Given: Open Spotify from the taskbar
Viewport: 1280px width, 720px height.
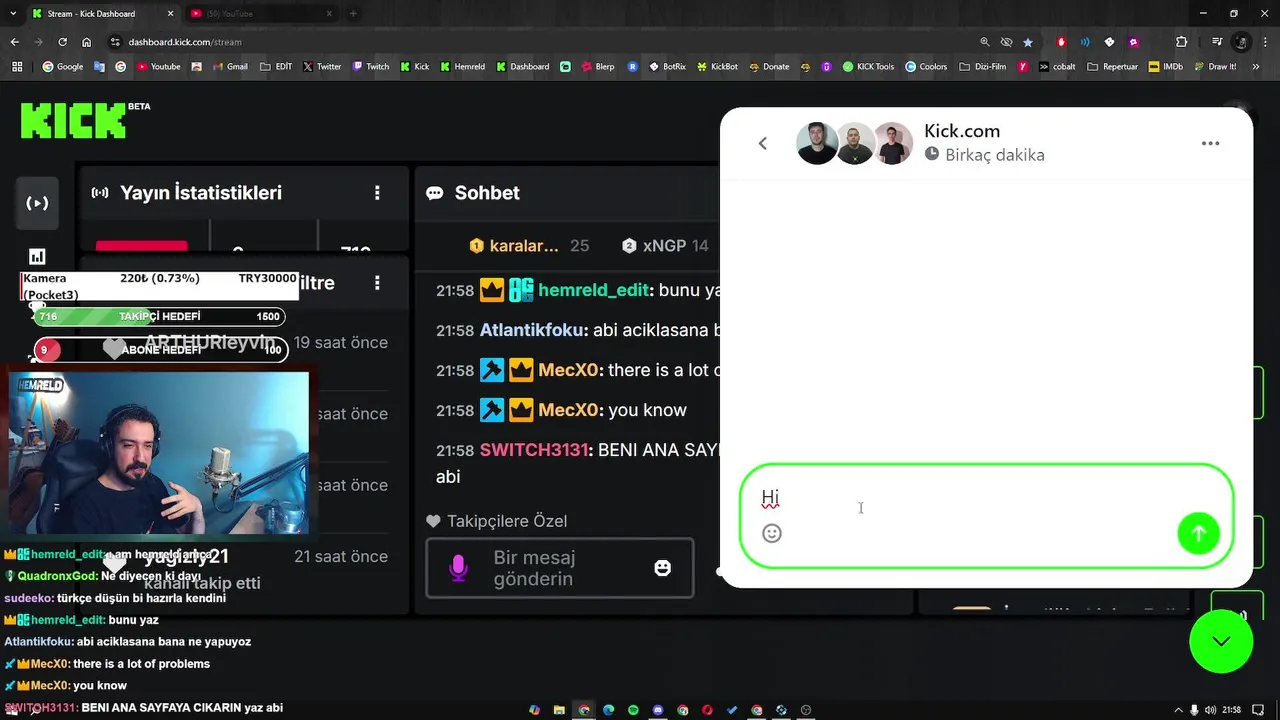Looking at the screenshot, I should coord(633,710).
